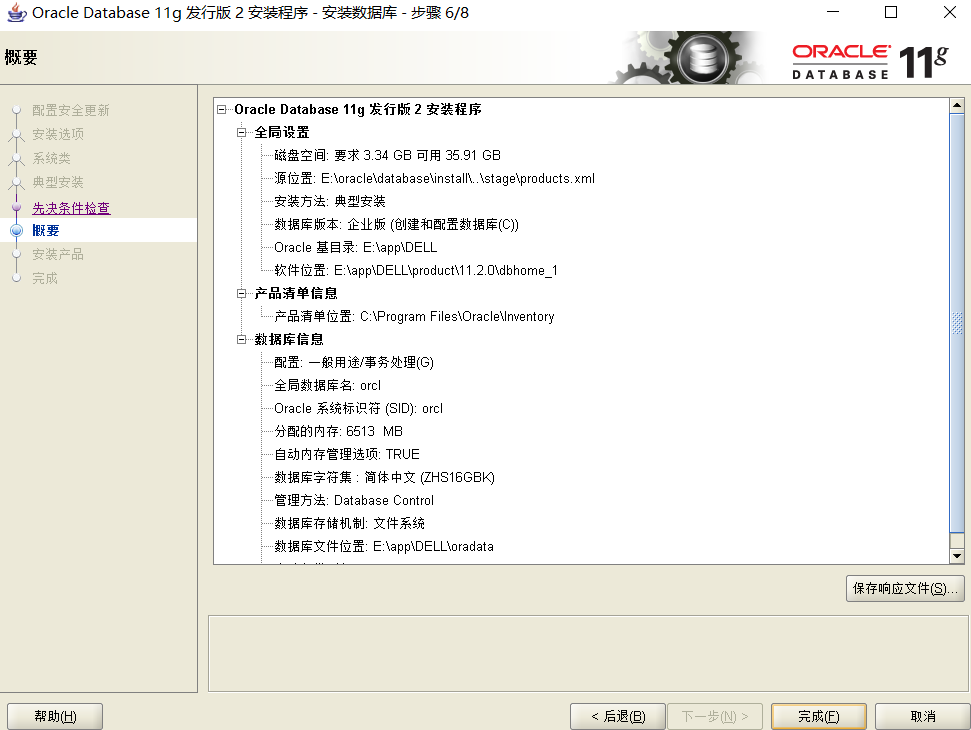Click 保存响应文件 button

(904, 589)
